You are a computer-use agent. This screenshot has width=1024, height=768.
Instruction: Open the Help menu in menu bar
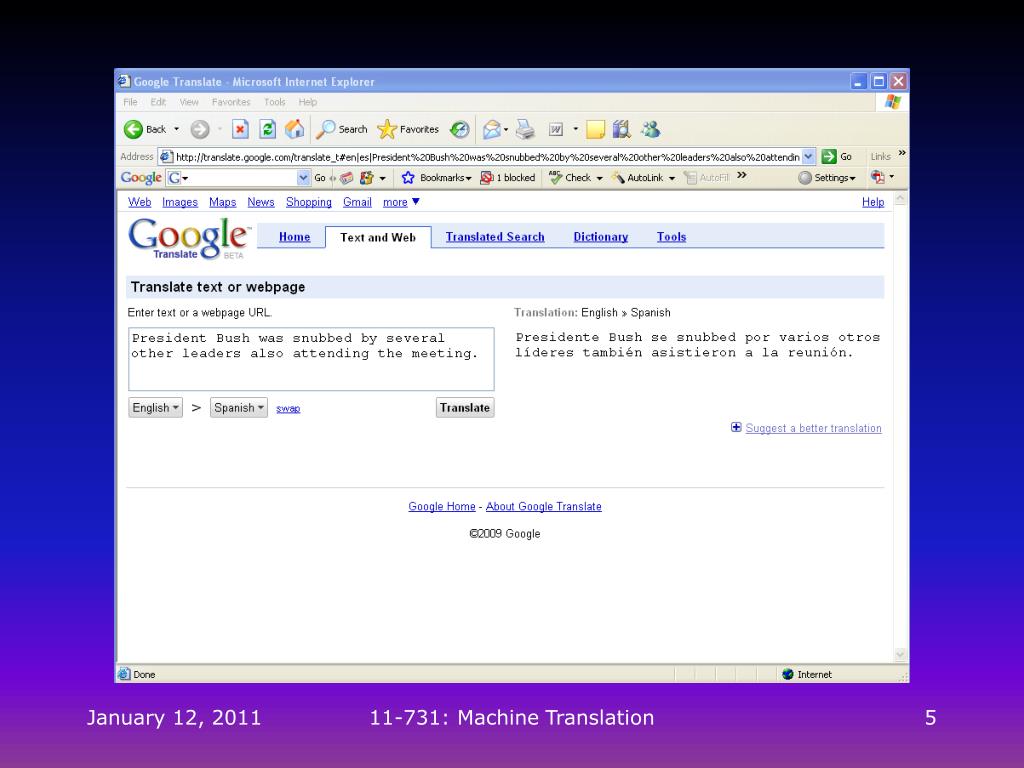[308, 102]
